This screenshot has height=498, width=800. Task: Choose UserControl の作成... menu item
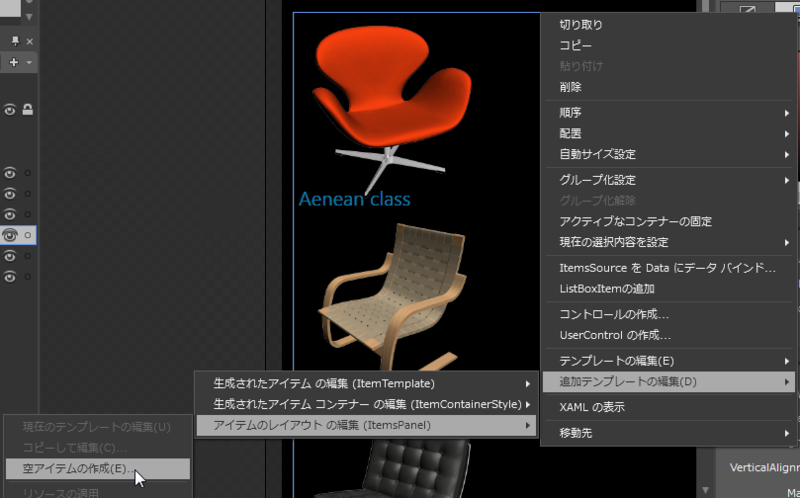[x=669, y=335]
